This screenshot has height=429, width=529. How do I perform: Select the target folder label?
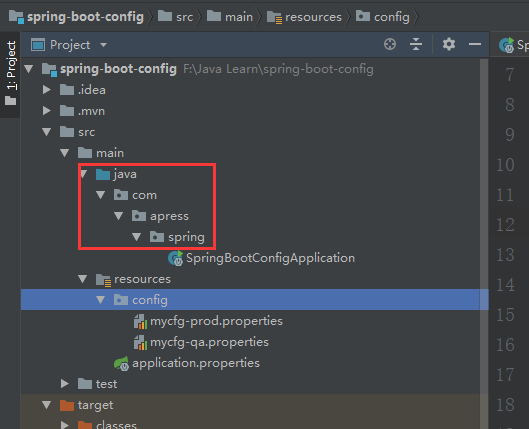point(95,405)
